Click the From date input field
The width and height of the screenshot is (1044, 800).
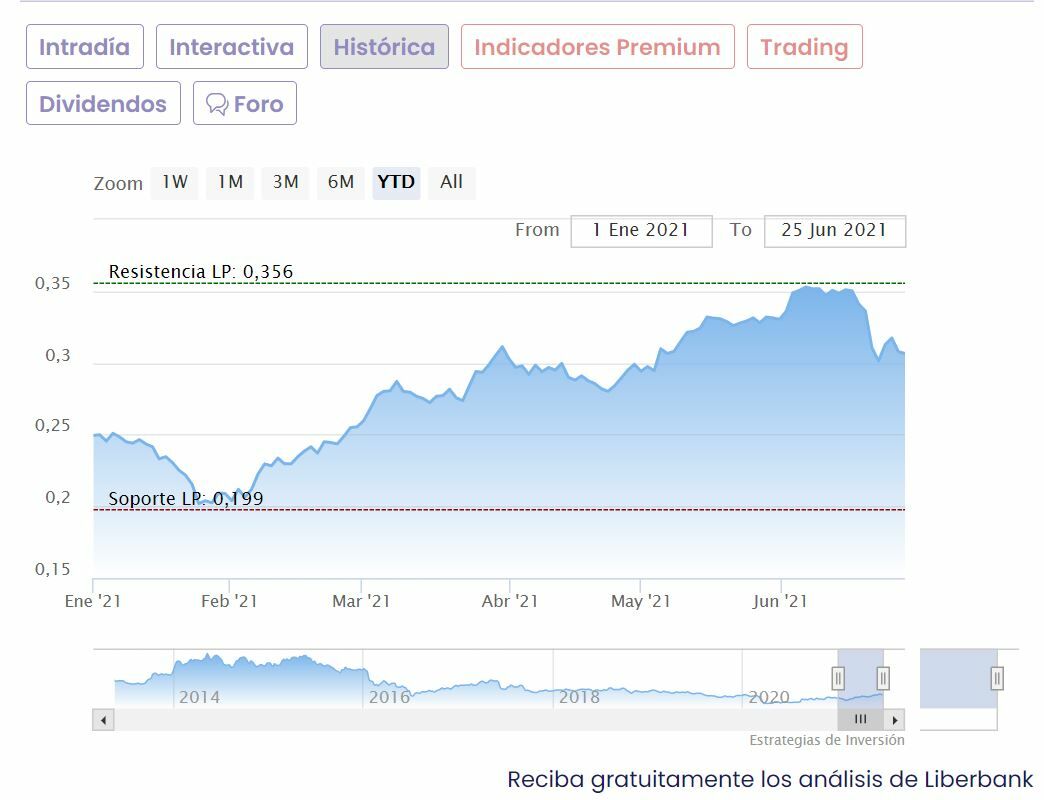point(641,230)
